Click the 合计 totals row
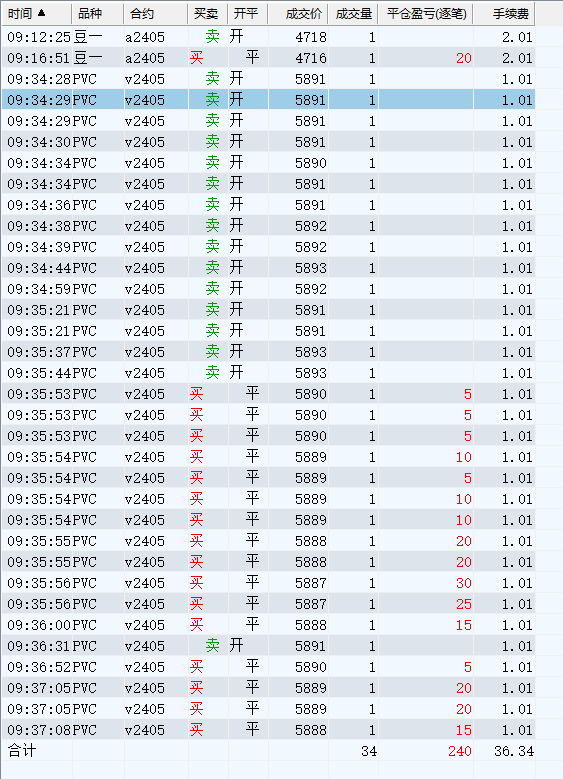Image resolution: width=563 pixels, height=779 pixels. [268, 751]
